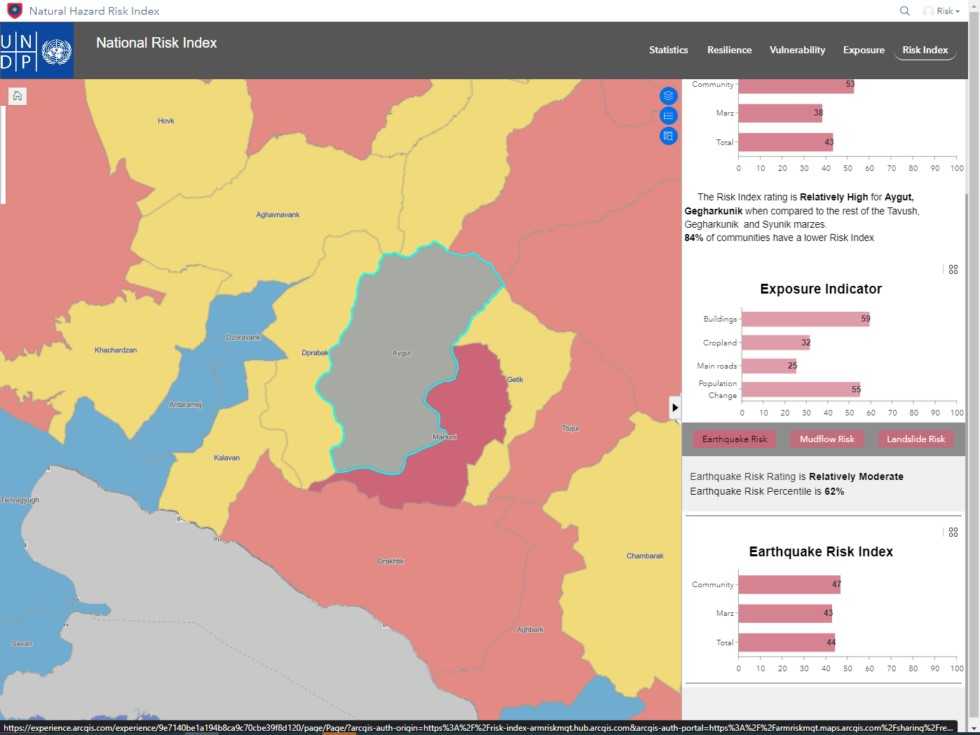Click the search magnifier in top bar

pyautogui.click(x=904, y=11)
